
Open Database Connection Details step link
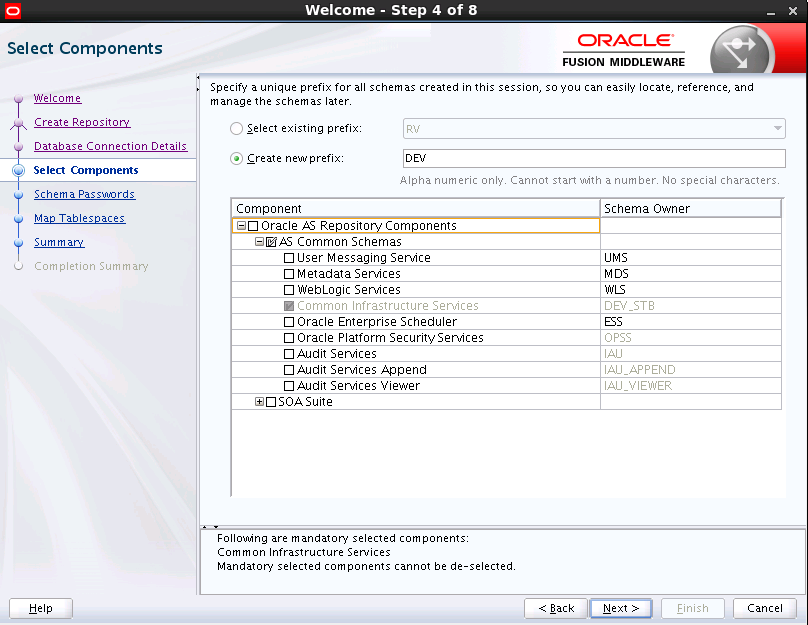110,146
